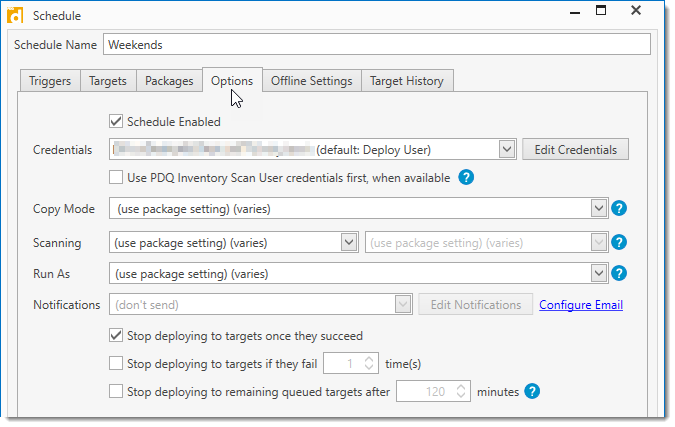675x427 pixels.
Task: Expand the Credentials dropdown
Action: [x=506, y=150]
